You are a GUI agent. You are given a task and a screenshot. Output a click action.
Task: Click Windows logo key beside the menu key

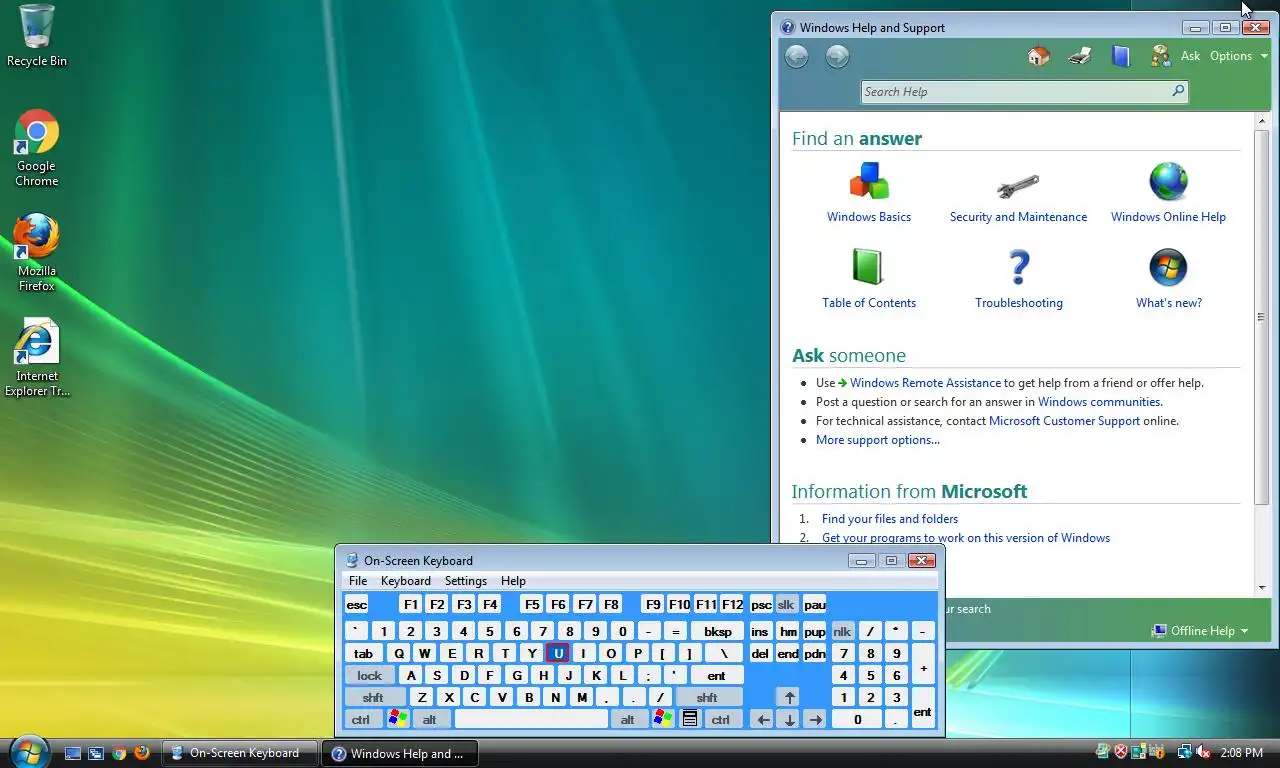click(662, 719)
